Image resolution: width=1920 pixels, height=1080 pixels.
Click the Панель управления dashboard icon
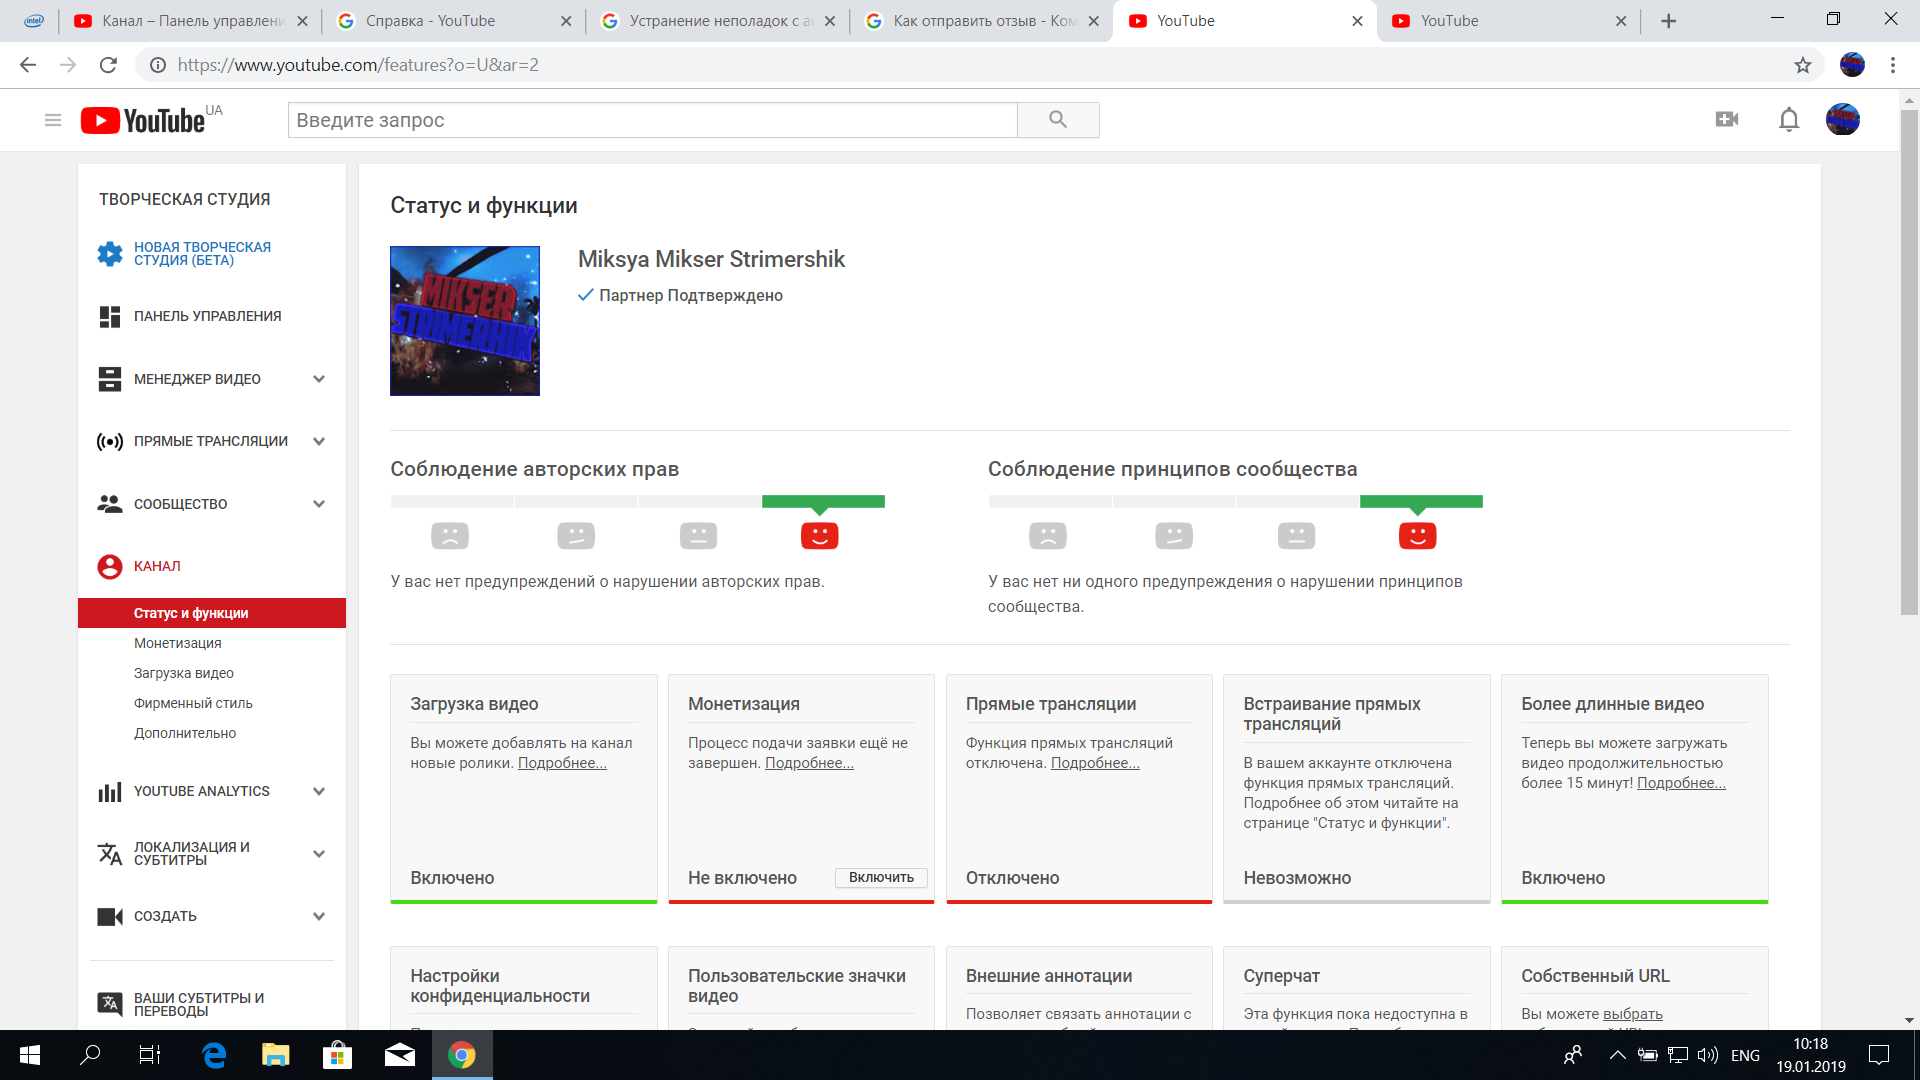point(111,316)
